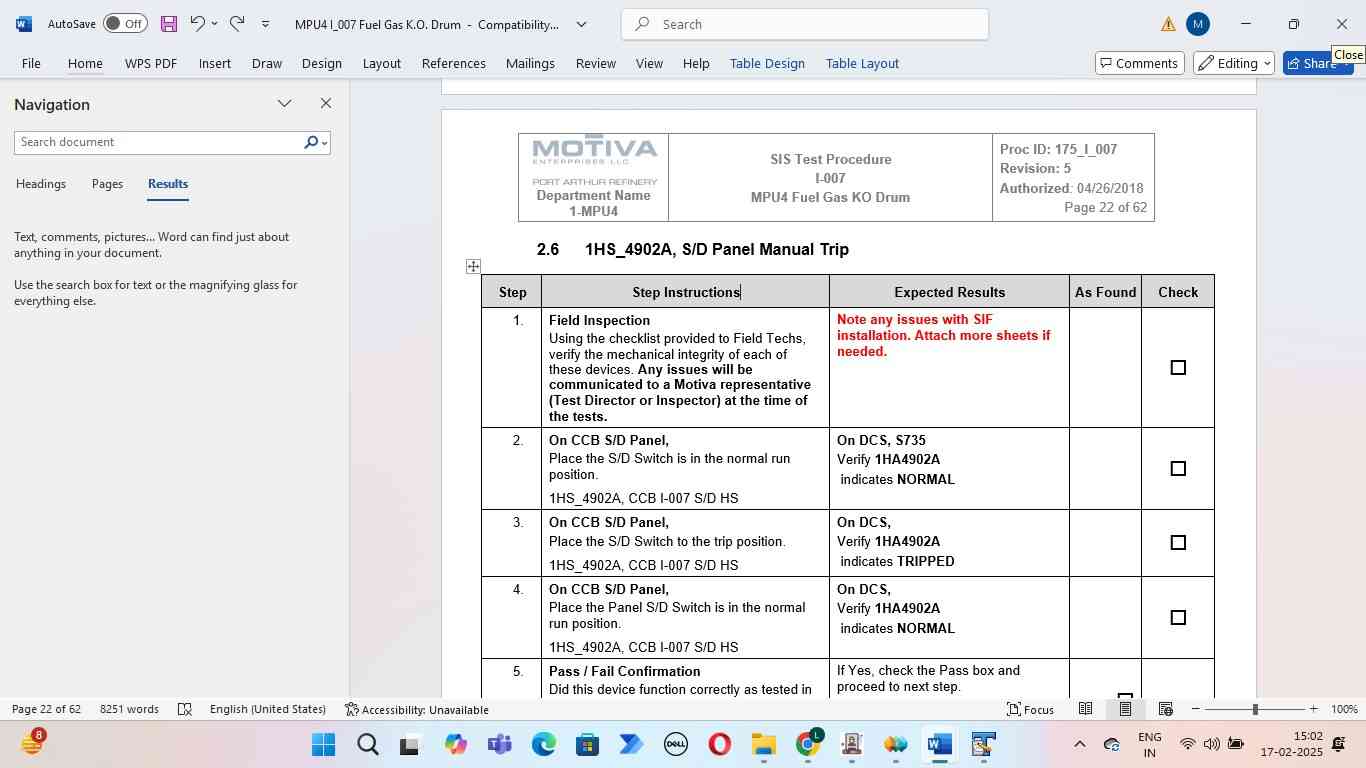Check the box for step 4 row
Image resolution: width=1366 pixels, height=768 pixels.
coord(1178,617)
